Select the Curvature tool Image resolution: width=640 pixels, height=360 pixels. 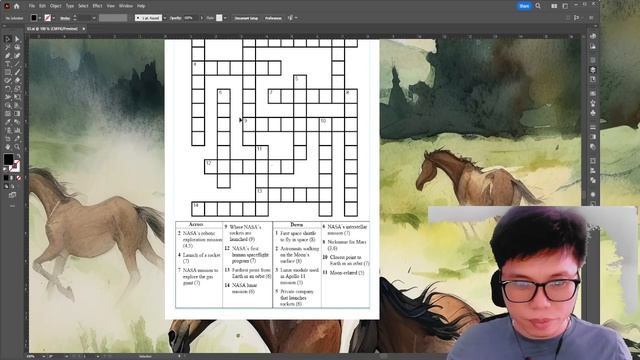click(17, 56)
